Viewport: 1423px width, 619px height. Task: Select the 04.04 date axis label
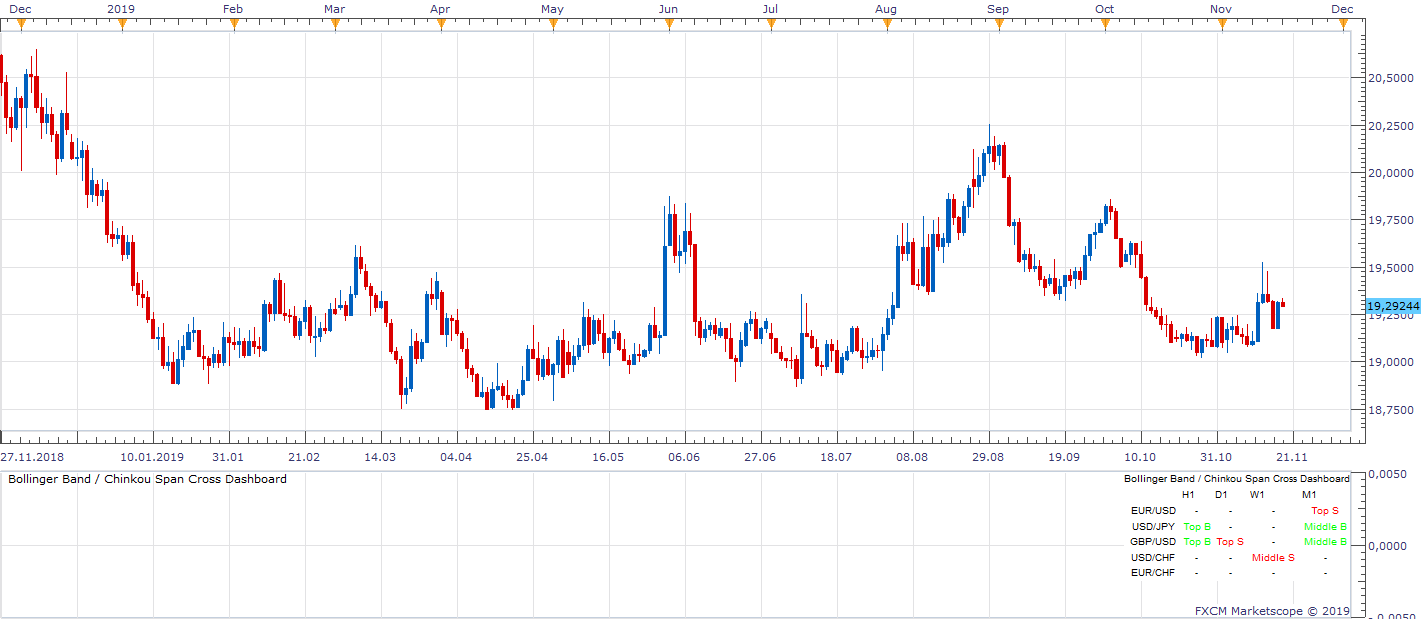(456, 456)
